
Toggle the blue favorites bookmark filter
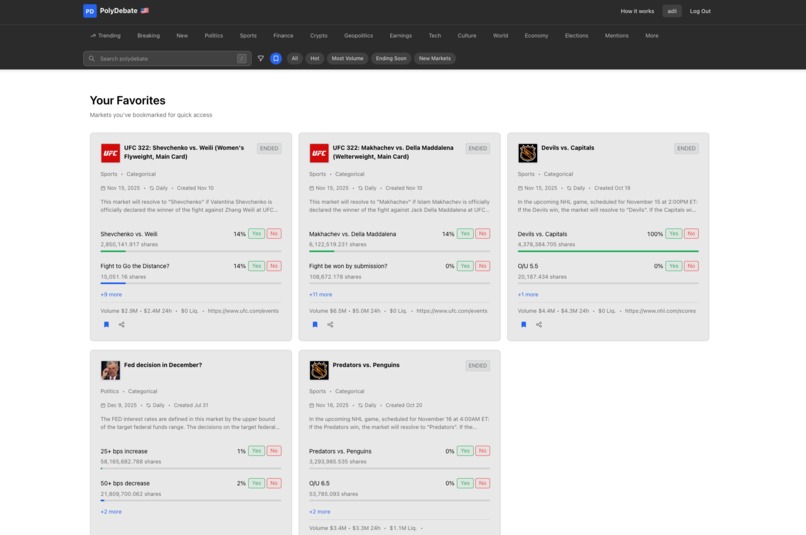[276, 59]
